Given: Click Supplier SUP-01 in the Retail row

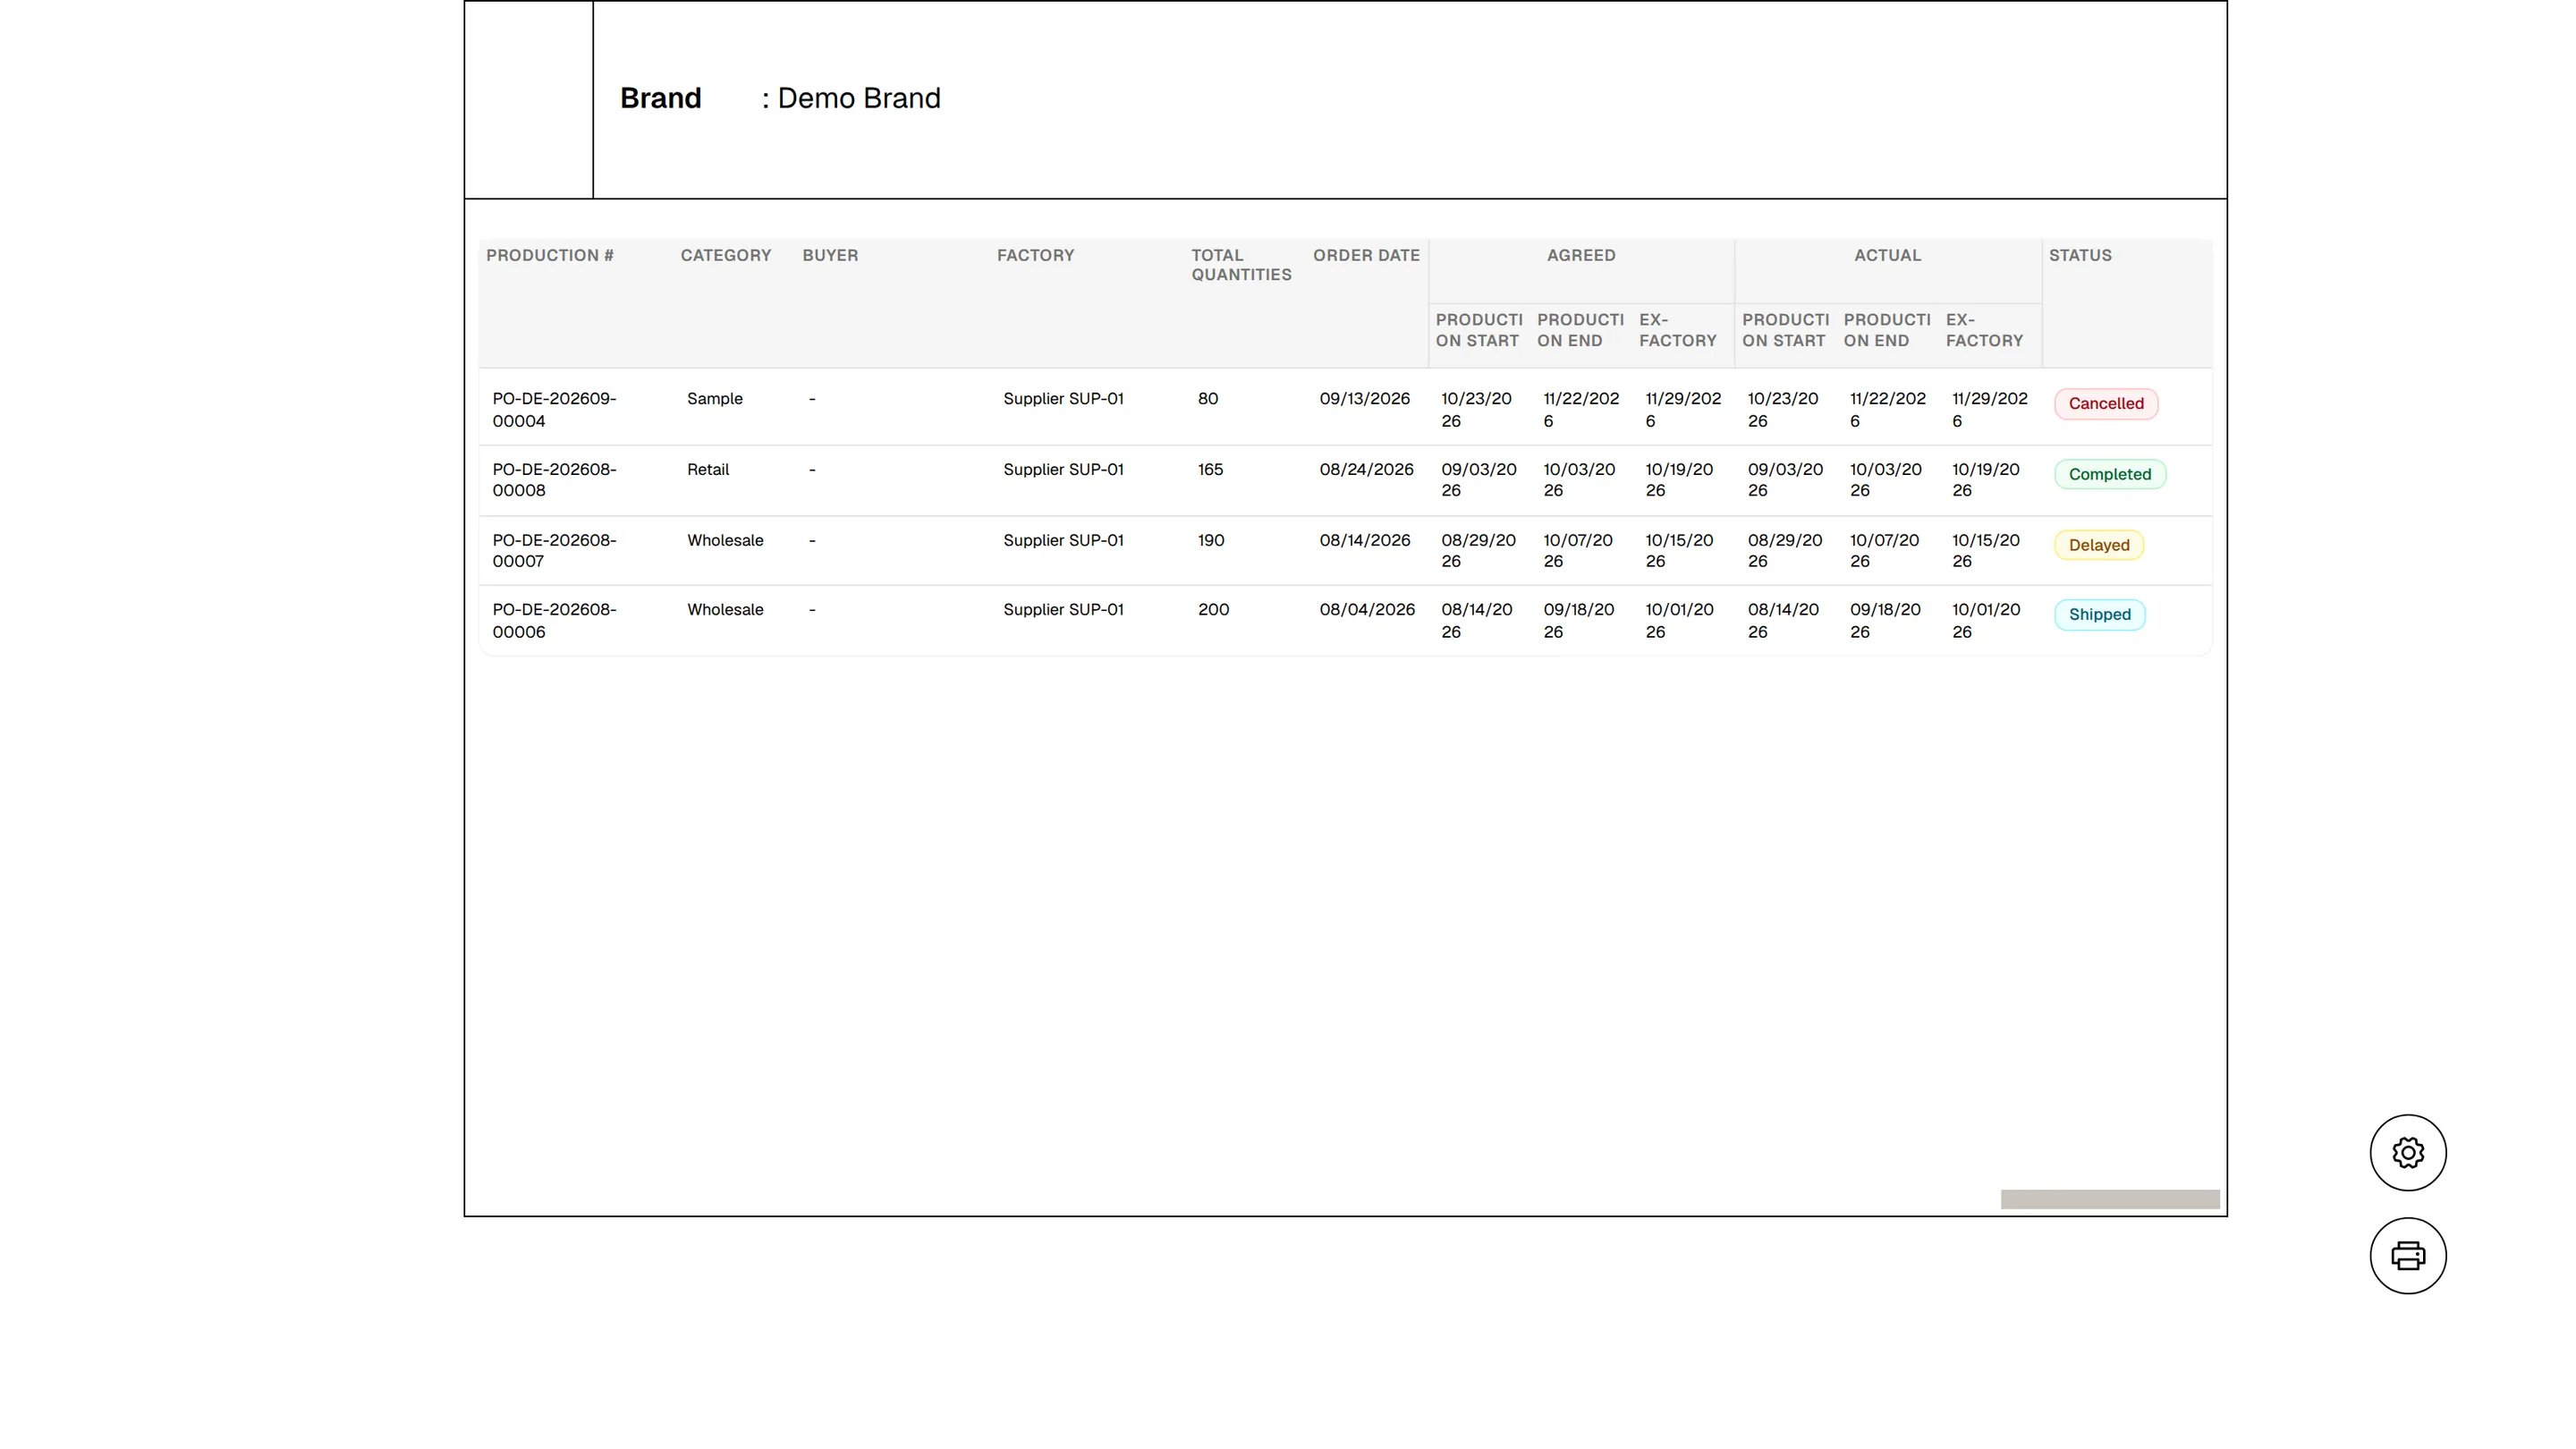Looking at the screenshot, I should [1063, 470].
